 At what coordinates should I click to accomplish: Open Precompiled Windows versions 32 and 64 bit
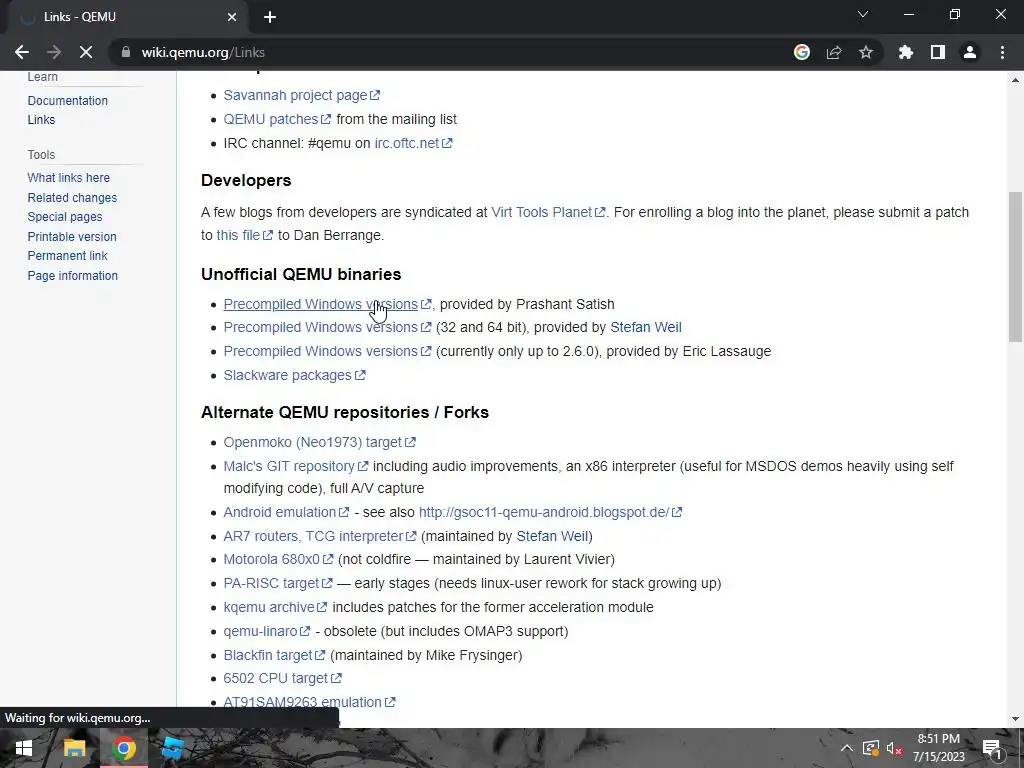tap(327, 327)
